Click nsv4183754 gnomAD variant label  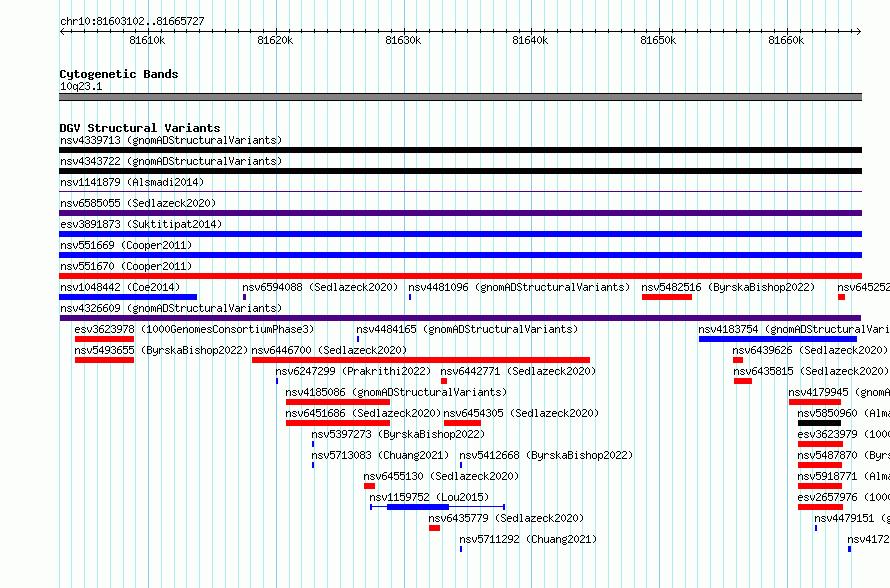pyautogui.click(x=794, y=329)
